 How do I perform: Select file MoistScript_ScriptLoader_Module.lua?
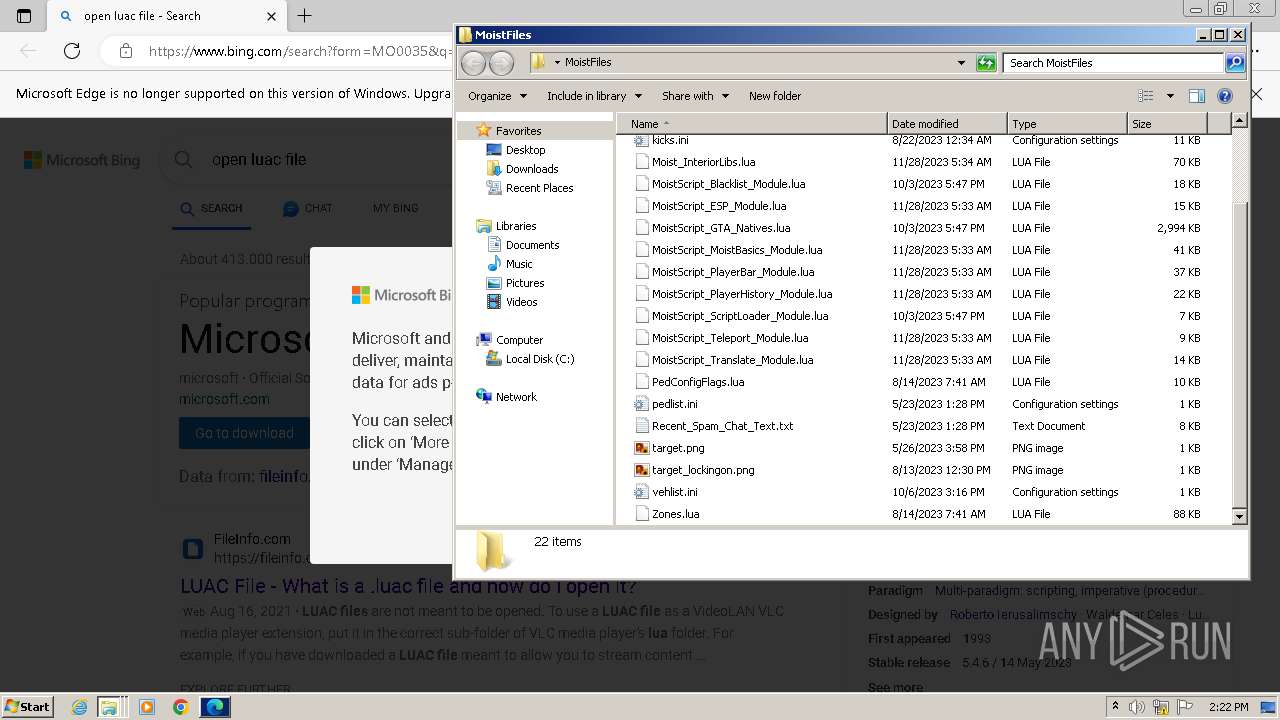click(740, 316)
